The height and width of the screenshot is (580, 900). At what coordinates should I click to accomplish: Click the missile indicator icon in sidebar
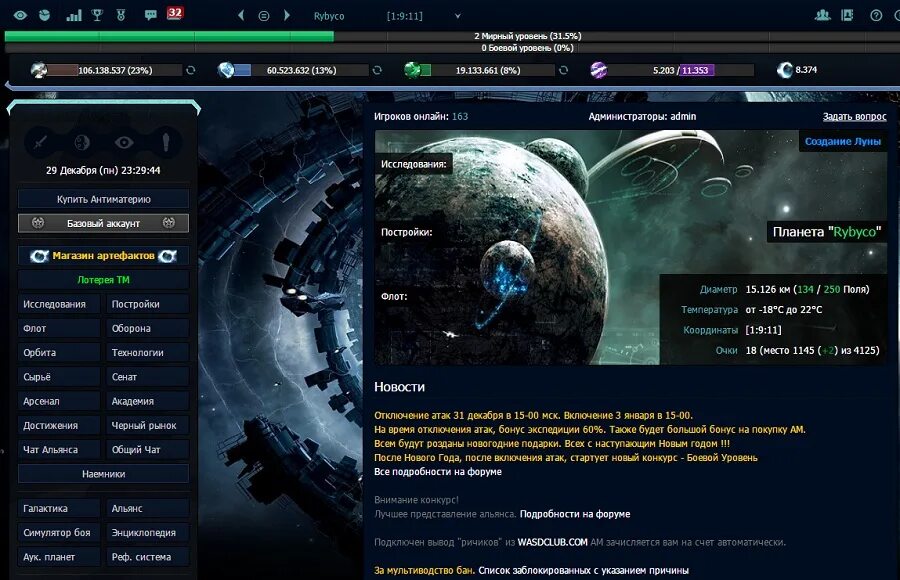[166, 142]
